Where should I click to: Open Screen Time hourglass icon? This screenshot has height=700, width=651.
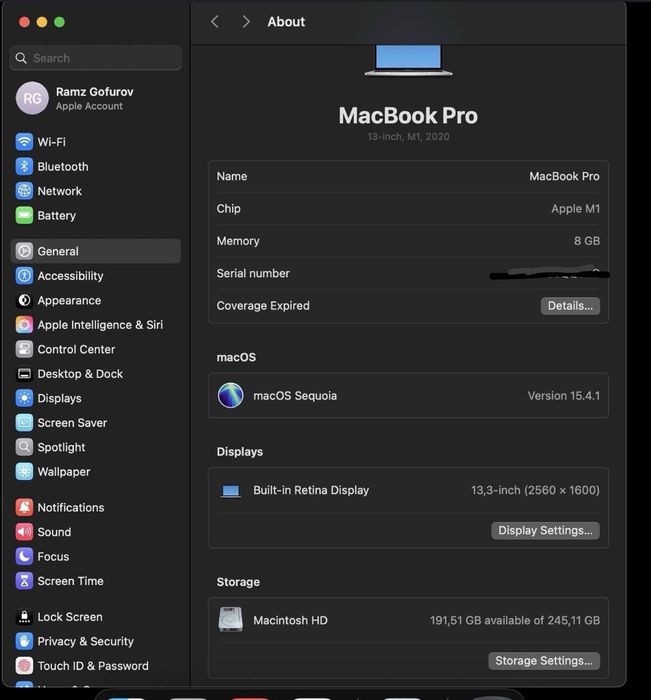(24, 581)
